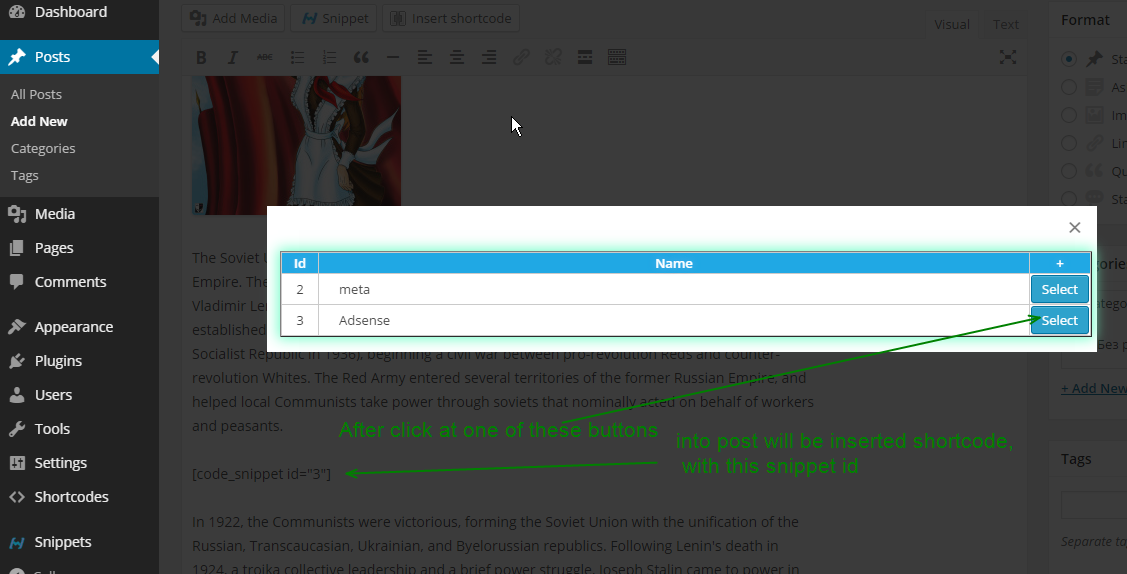Remove link icon in toolbar
Viewport: 1127px width, 574px height.
click(553, 57)
